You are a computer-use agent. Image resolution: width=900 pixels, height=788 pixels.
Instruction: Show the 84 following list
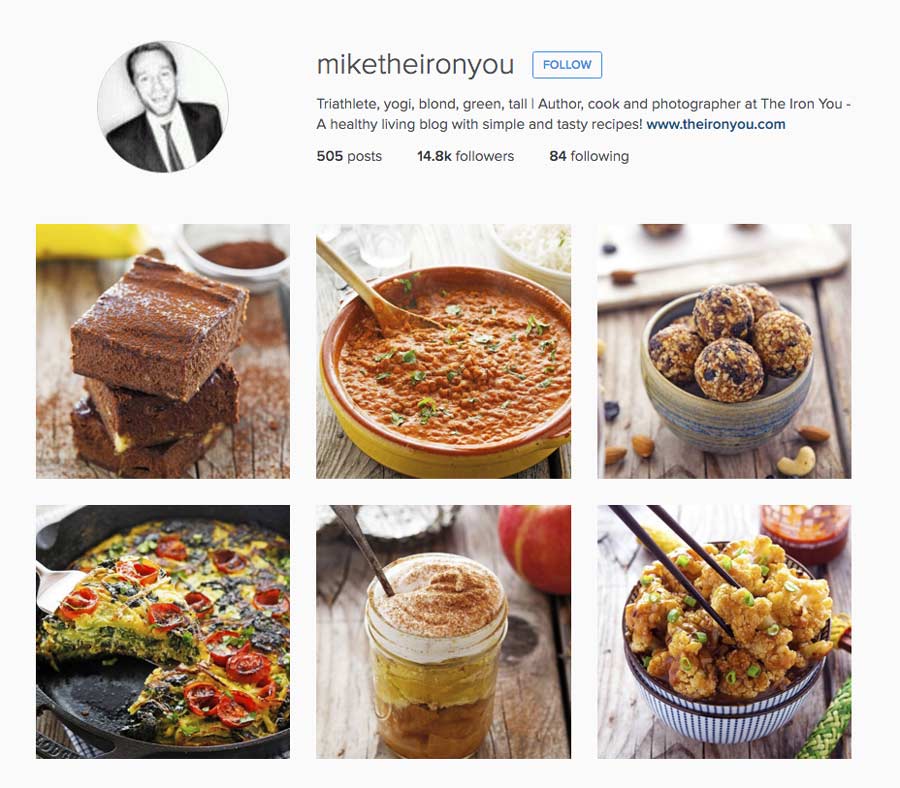click(x=589, y=156)
